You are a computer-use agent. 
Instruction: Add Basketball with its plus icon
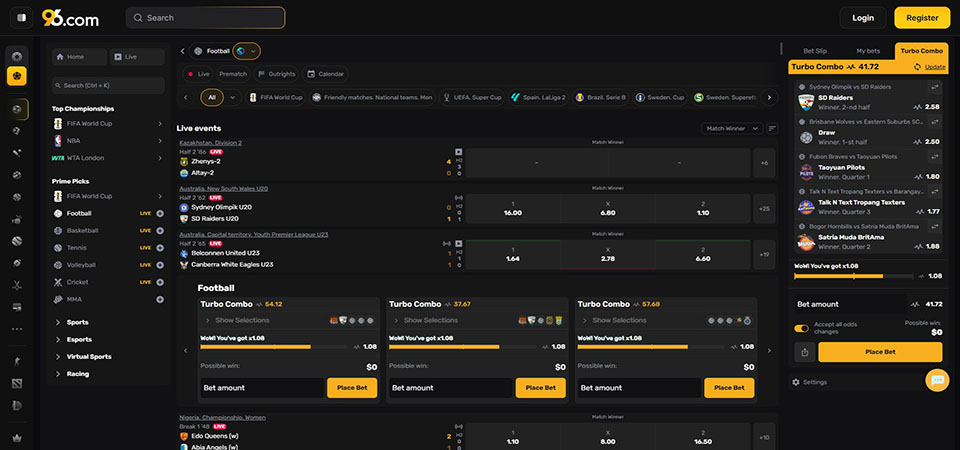160,231
